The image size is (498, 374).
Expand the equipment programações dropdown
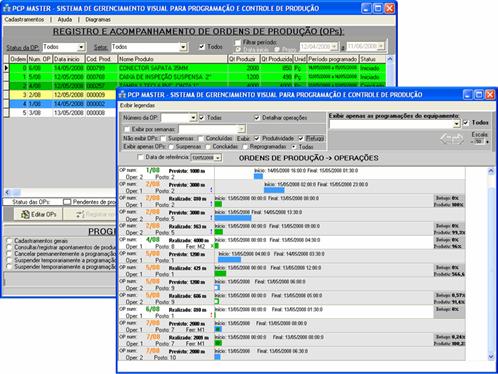click(456, 124)
